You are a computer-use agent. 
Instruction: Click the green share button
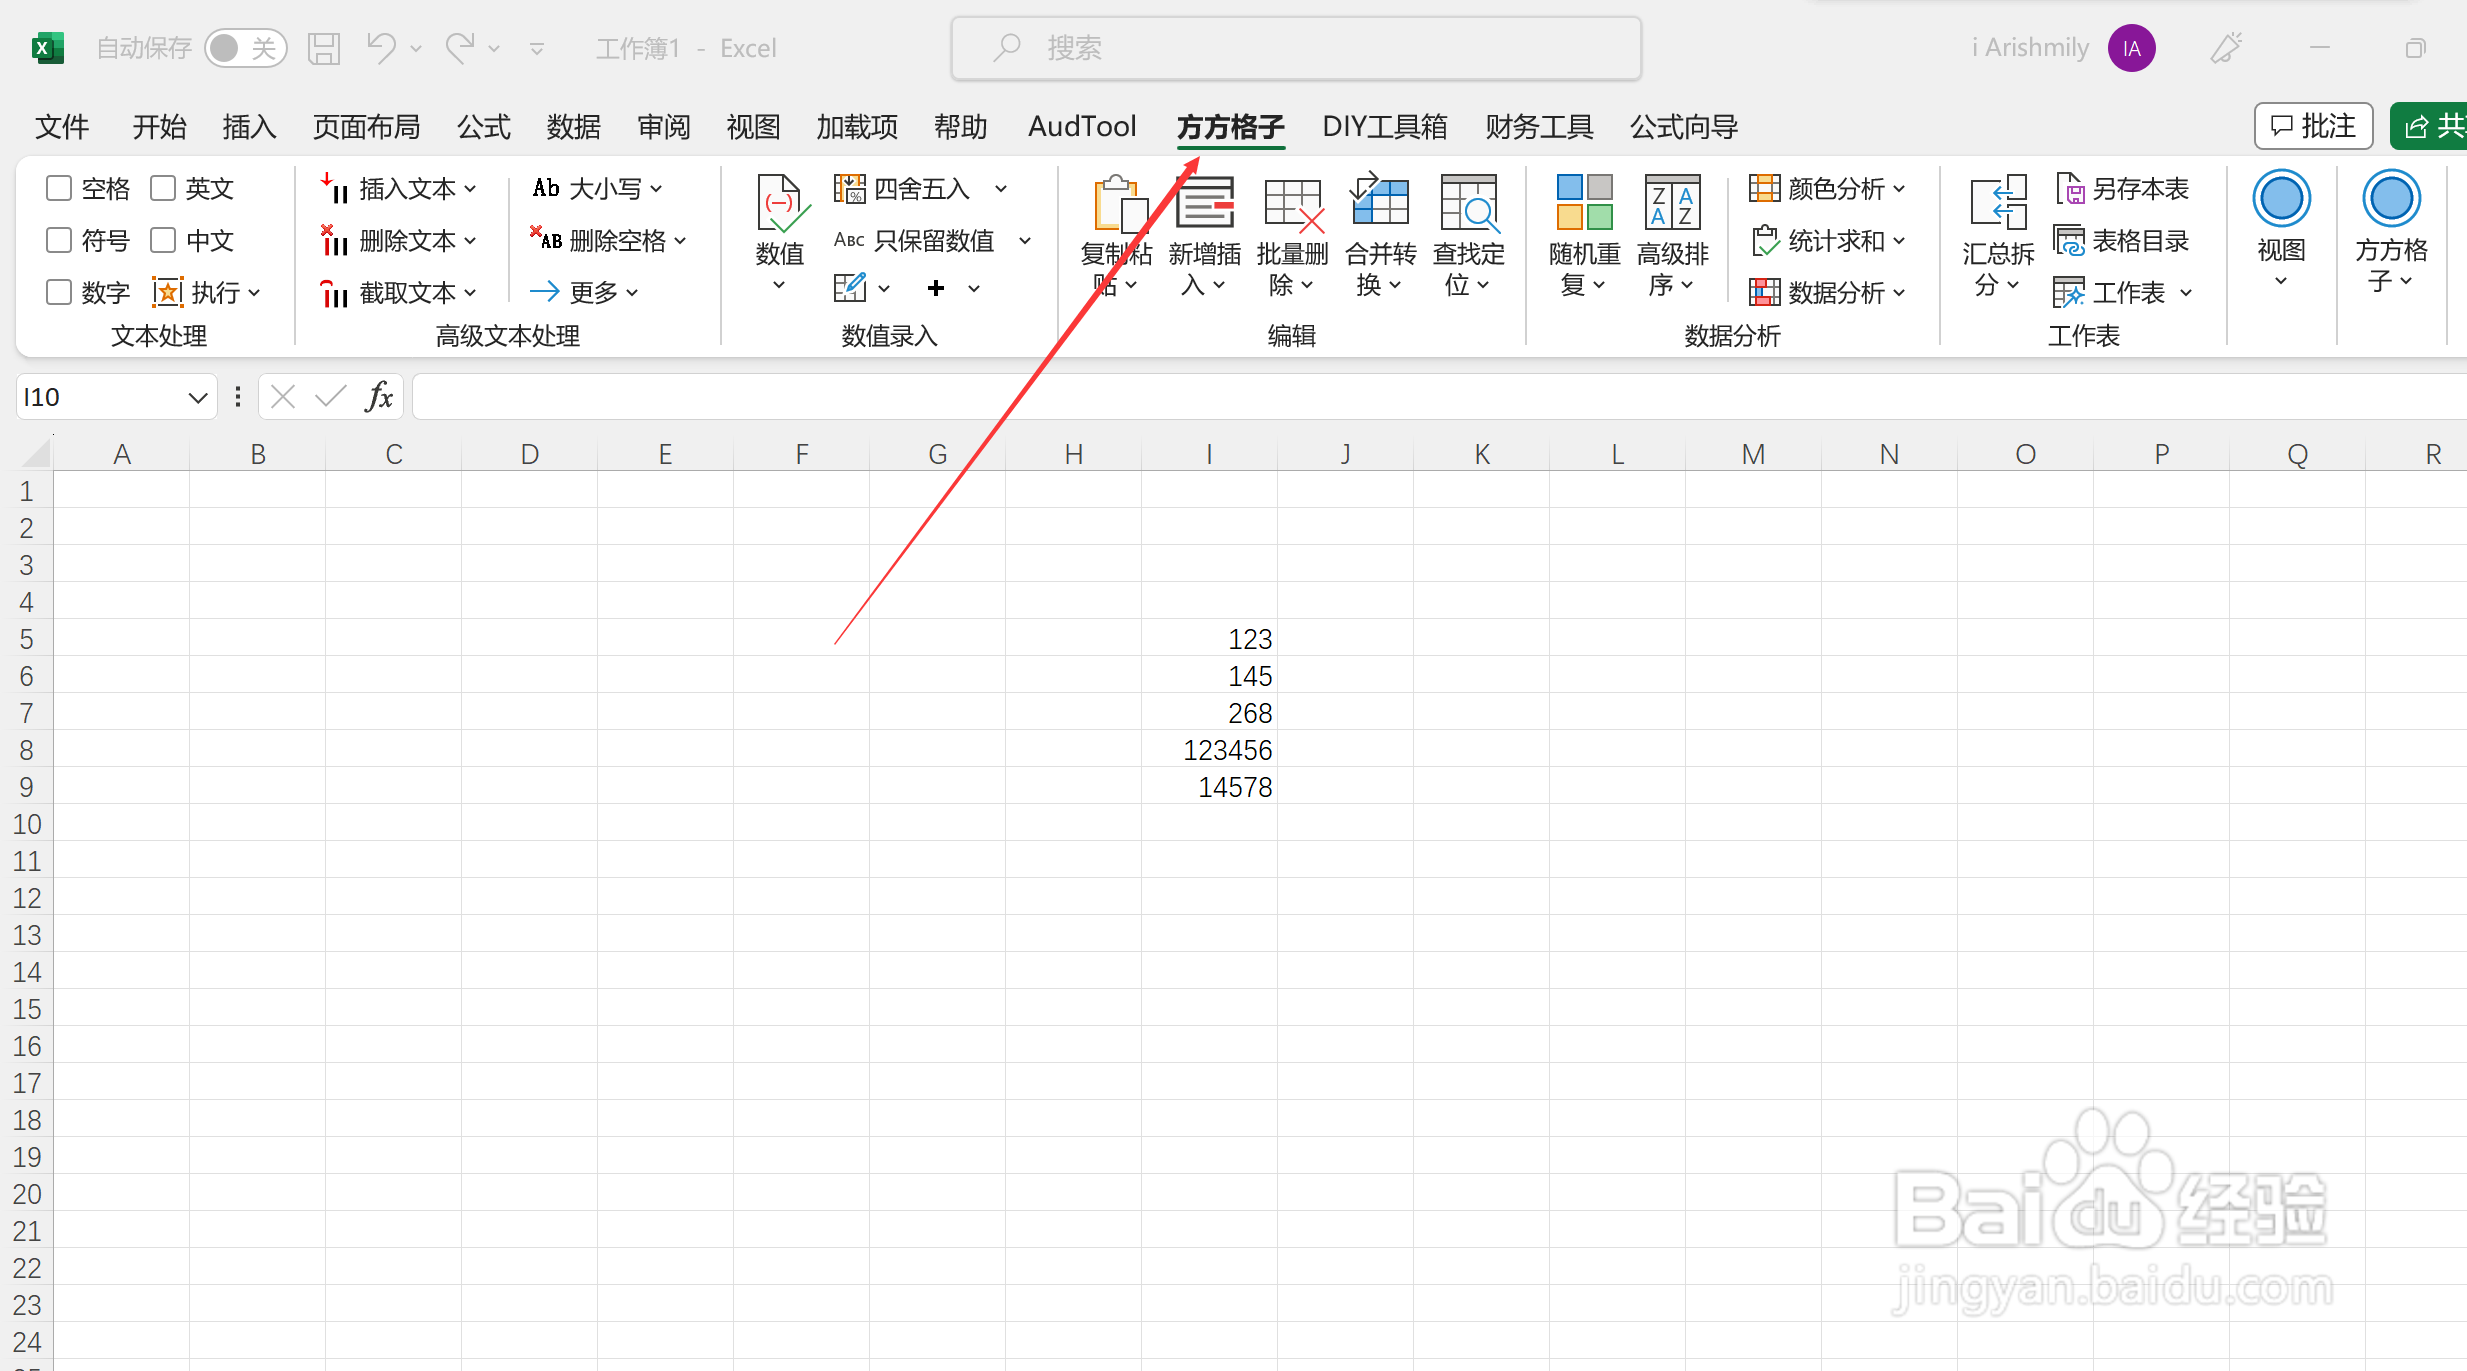[x=2430, y=126]
